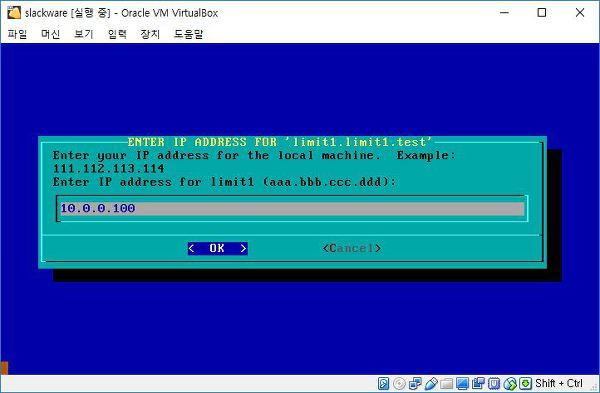
Task: Click the mouse integration status icon
Action: 510,383
